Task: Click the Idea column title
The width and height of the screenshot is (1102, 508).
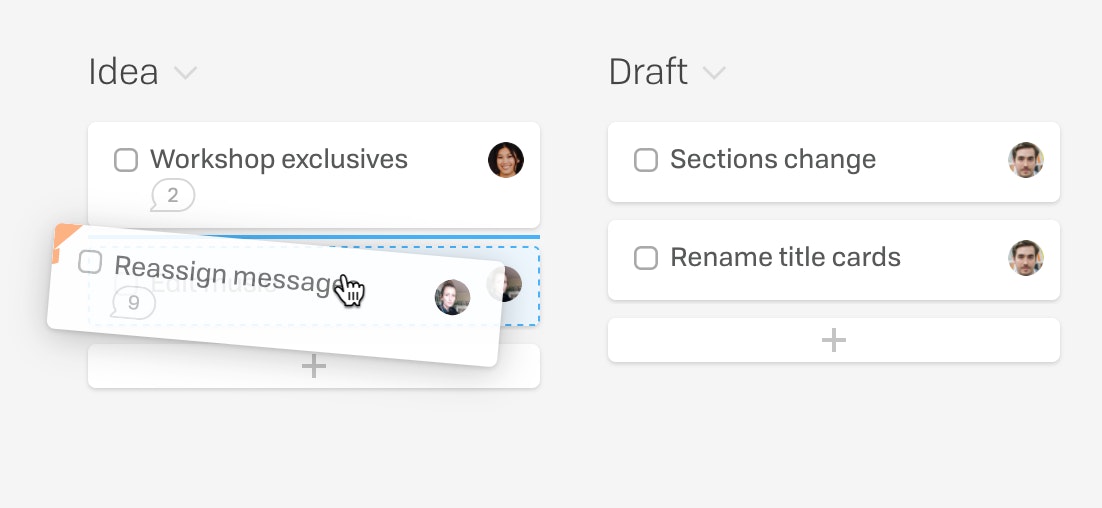Action: coord(123,72)
